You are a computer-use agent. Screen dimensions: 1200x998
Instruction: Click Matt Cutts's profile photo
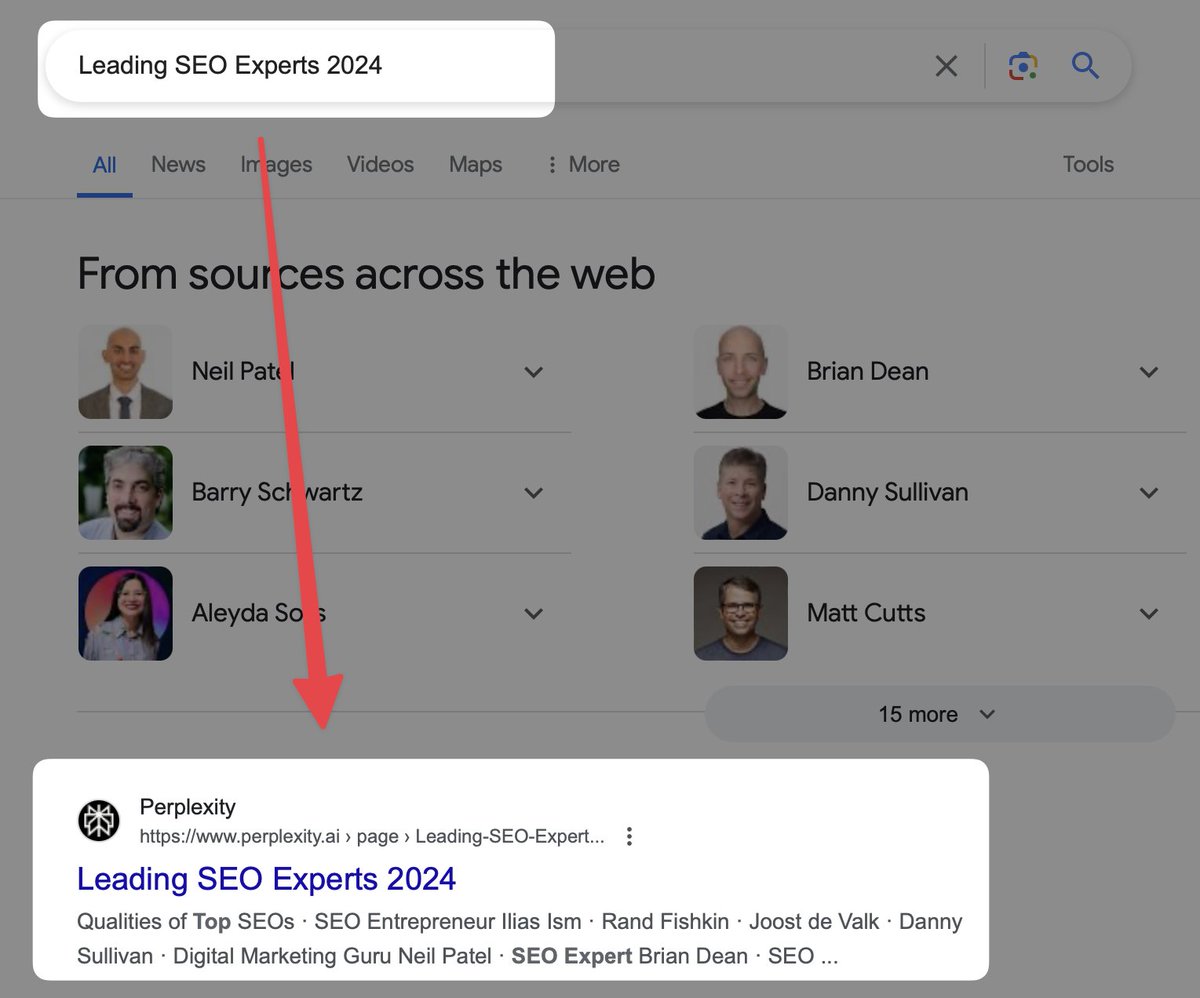[741, 613]
